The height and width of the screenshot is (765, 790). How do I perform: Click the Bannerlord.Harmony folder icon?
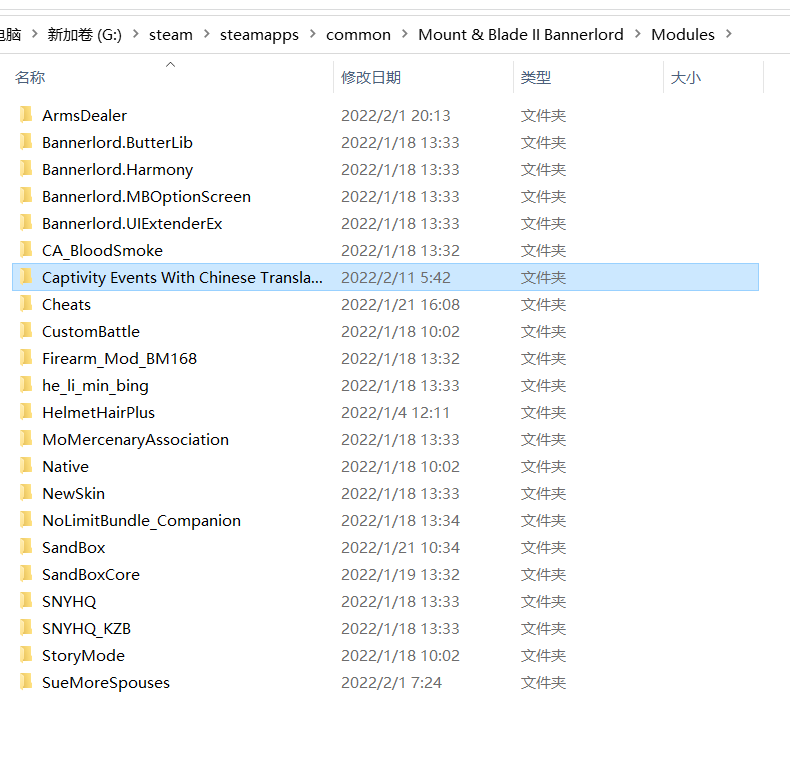26,169
